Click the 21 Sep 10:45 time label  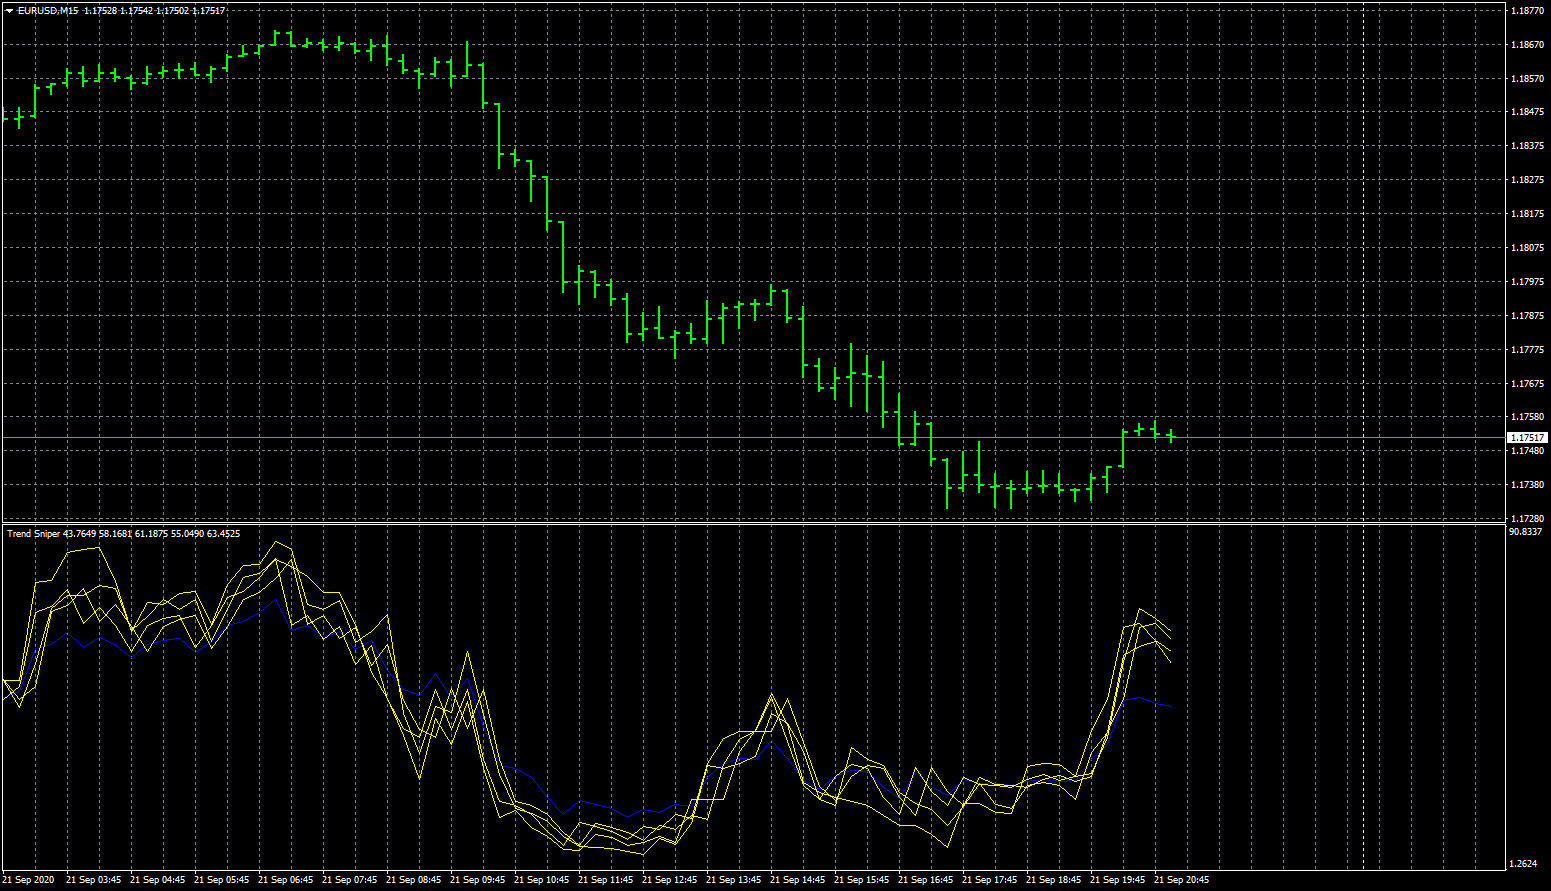pyautogui.click(x=541, y=880)
